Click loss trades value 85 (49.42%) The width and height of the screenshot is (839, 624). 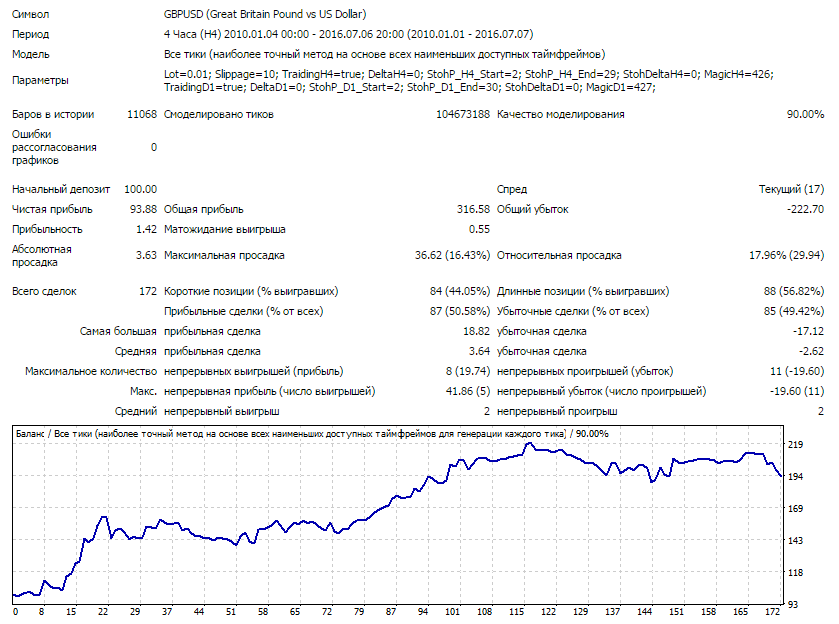click(794, 311)
